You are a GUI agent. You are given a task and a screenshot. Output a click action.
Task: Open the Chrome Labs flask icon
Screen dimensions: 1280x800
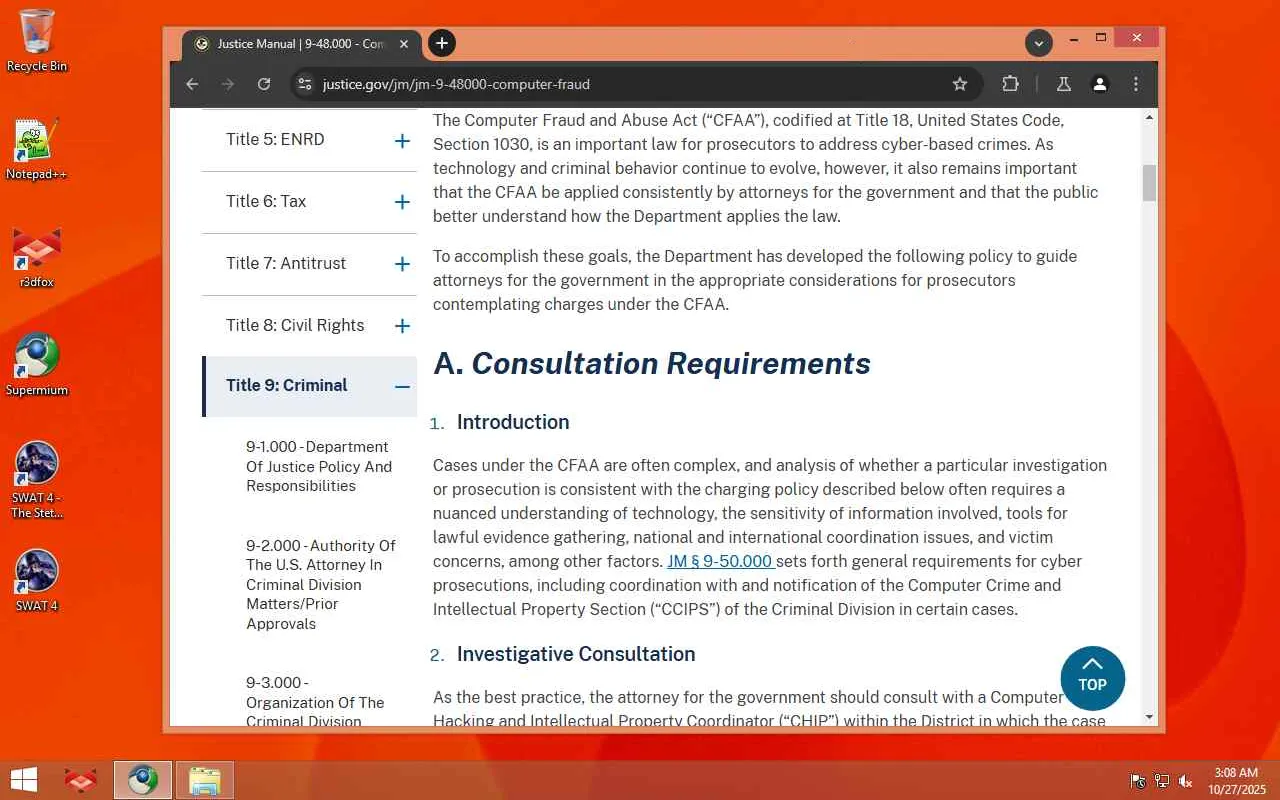pos(1064,84)
